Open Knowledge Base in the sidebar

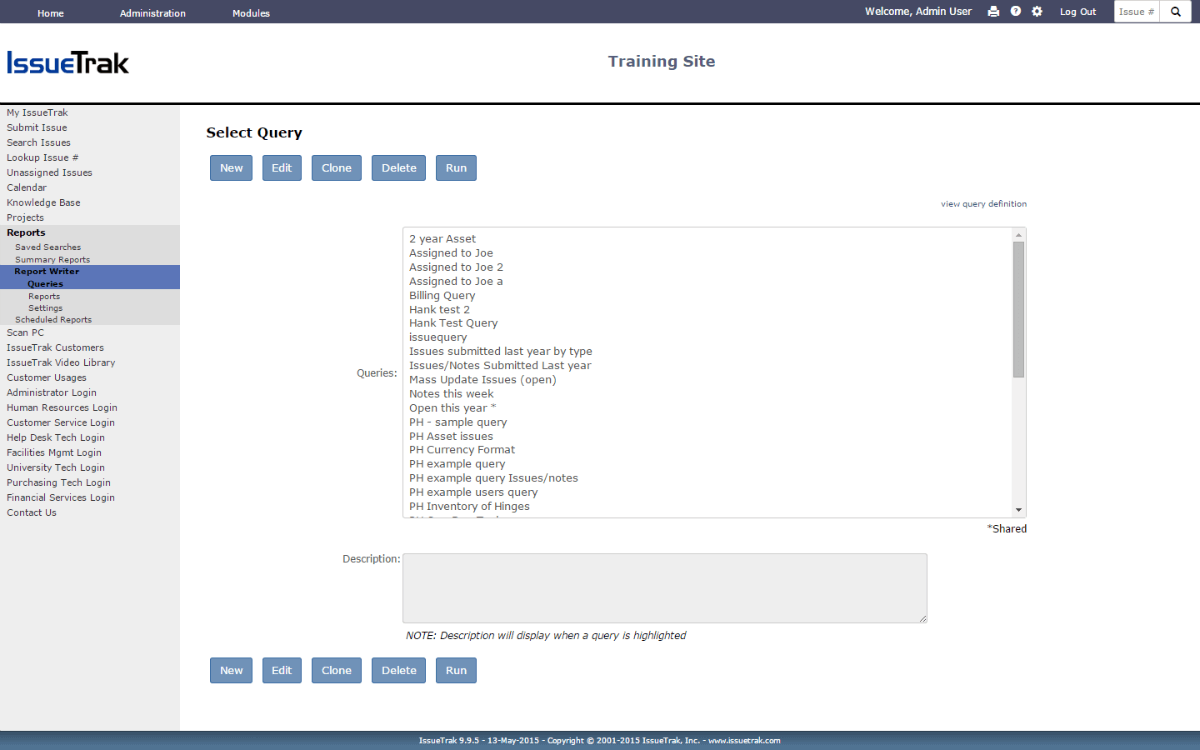43,203
